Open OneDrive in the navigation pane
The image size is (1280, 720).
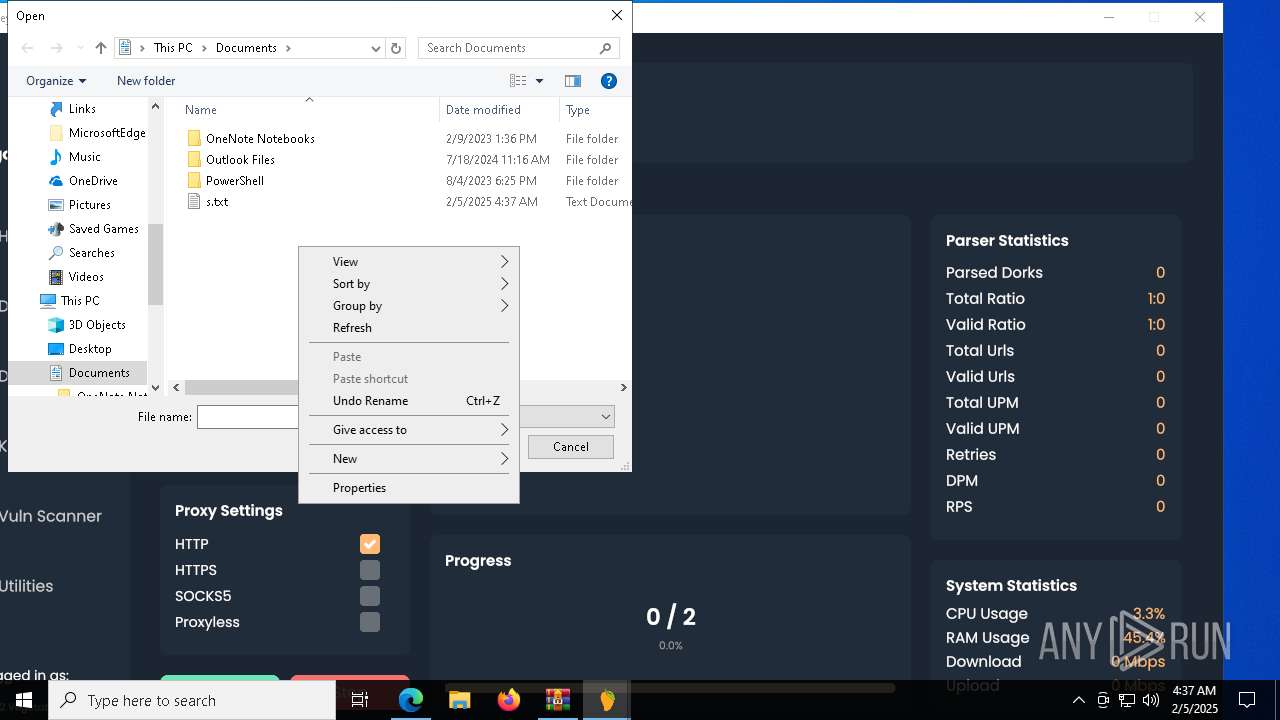93,181
